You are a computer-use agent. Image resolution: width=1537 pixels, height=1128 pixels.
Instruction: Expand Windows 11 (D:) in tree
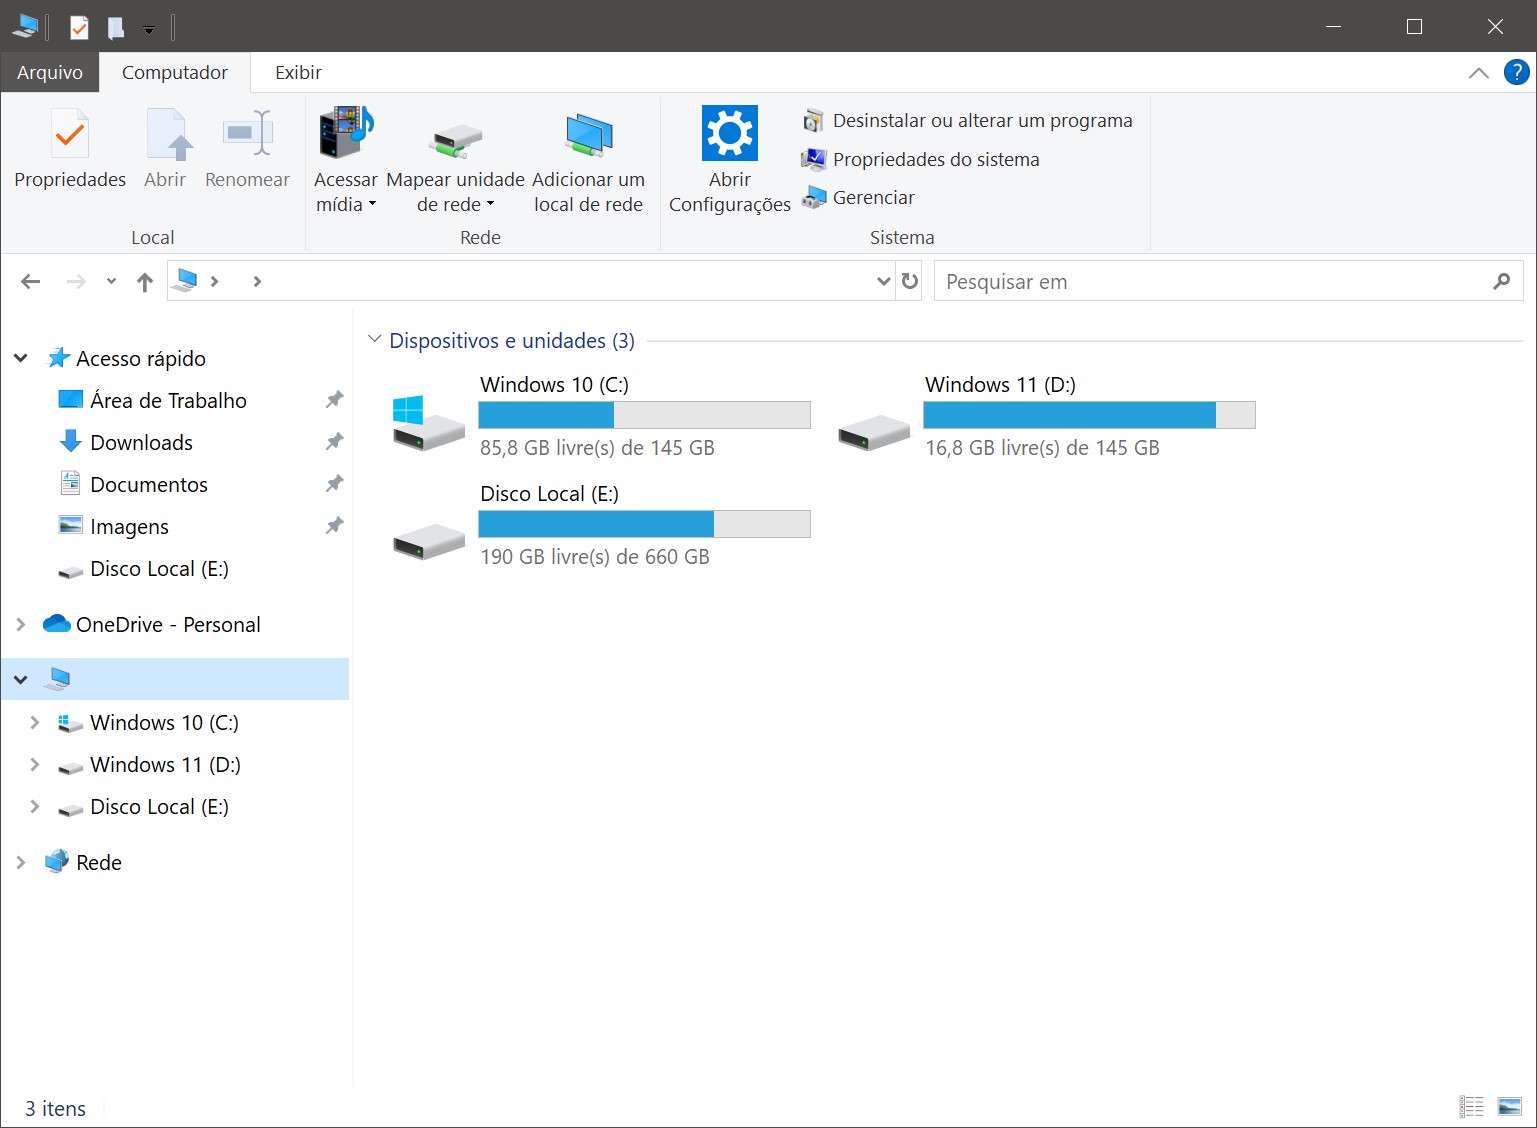(x=35, y=764)
